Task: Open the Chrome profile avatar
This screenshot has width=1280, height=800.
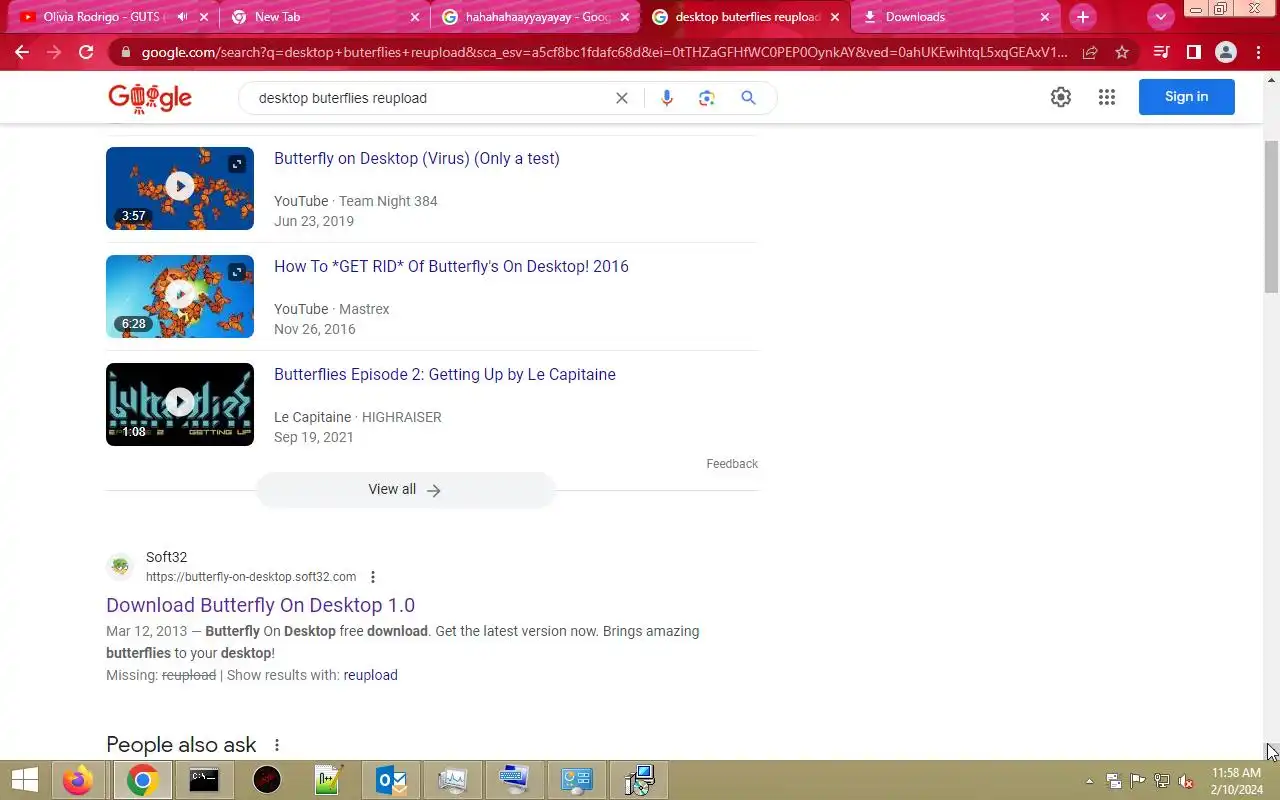Action: [x=1225, y=52]
